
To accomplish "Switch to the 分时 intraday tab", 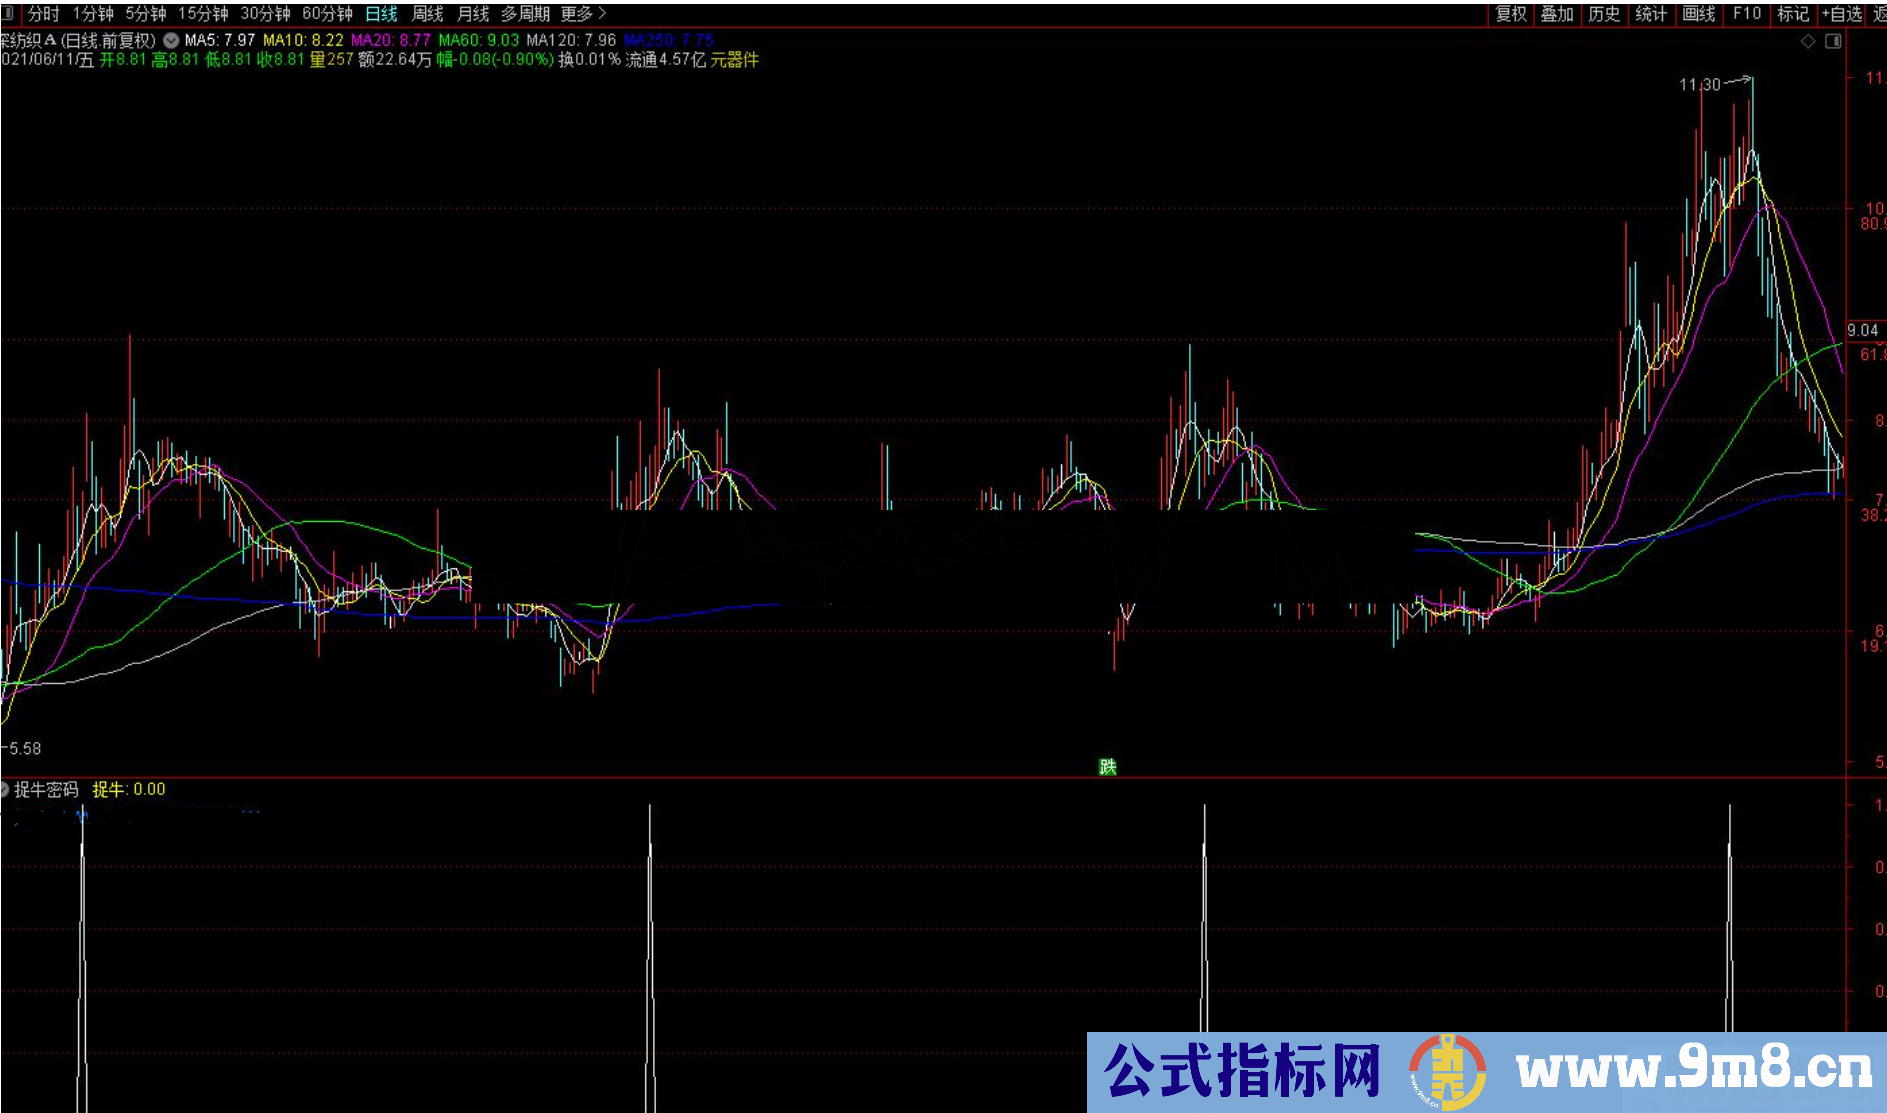I will (x=45, y=13).
